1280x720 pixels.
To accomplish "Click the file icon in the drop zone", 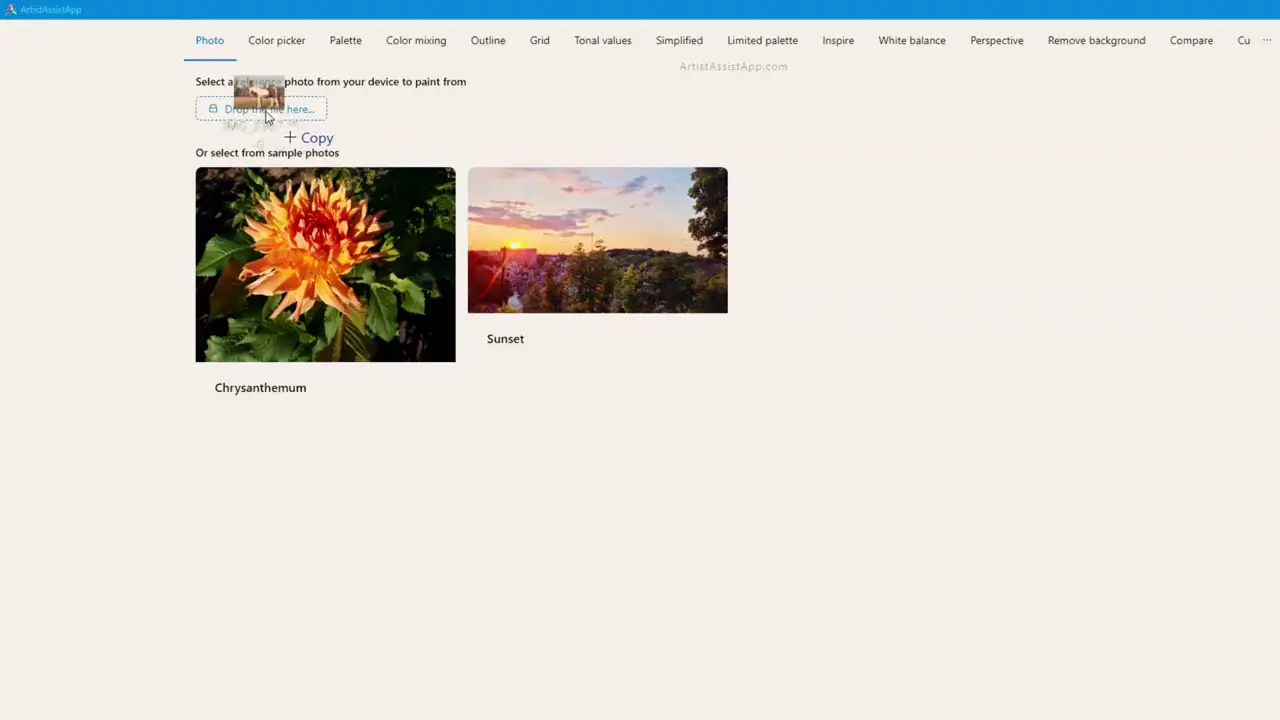I will click(x=213, y=109).
